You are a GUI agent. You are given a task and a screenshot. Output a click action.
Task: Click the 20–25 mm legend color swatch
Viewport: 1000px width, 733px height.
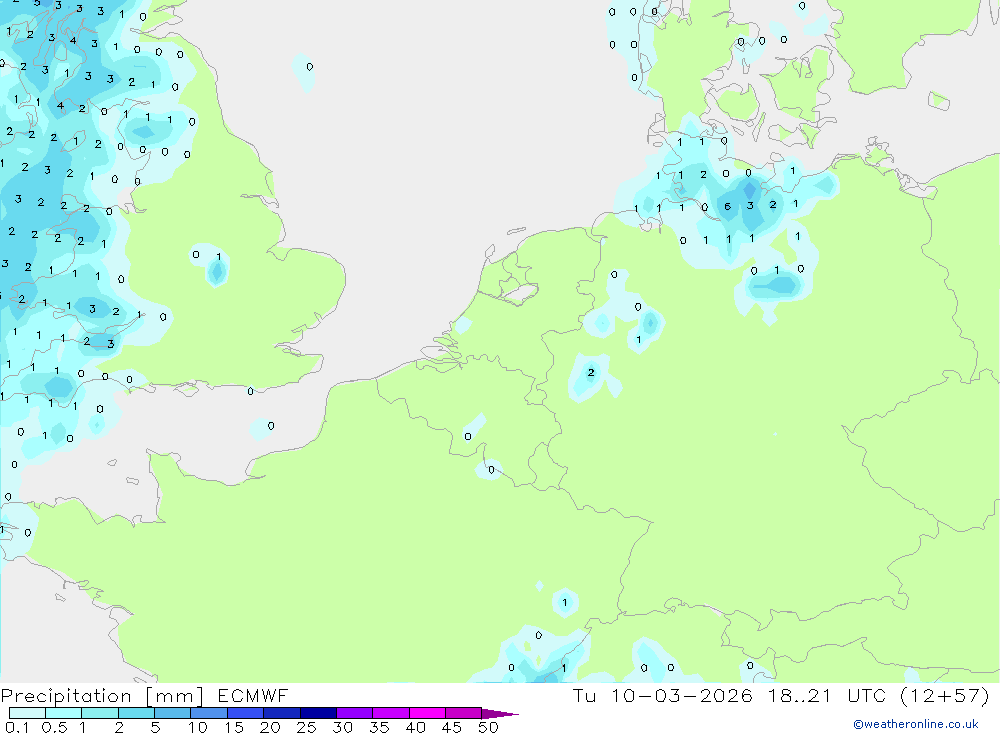(x=282, y=713)
